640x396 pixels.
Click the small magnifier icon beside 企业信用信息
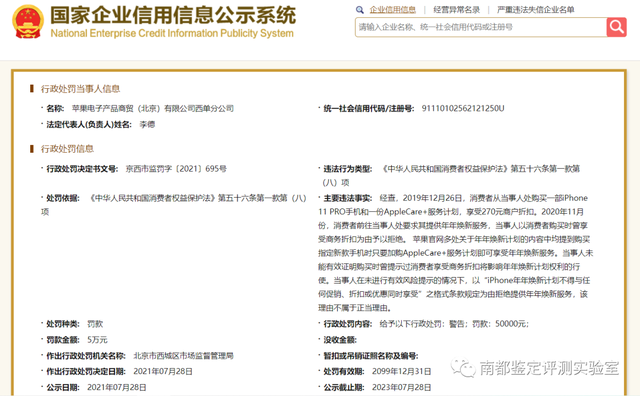point(360,10)
